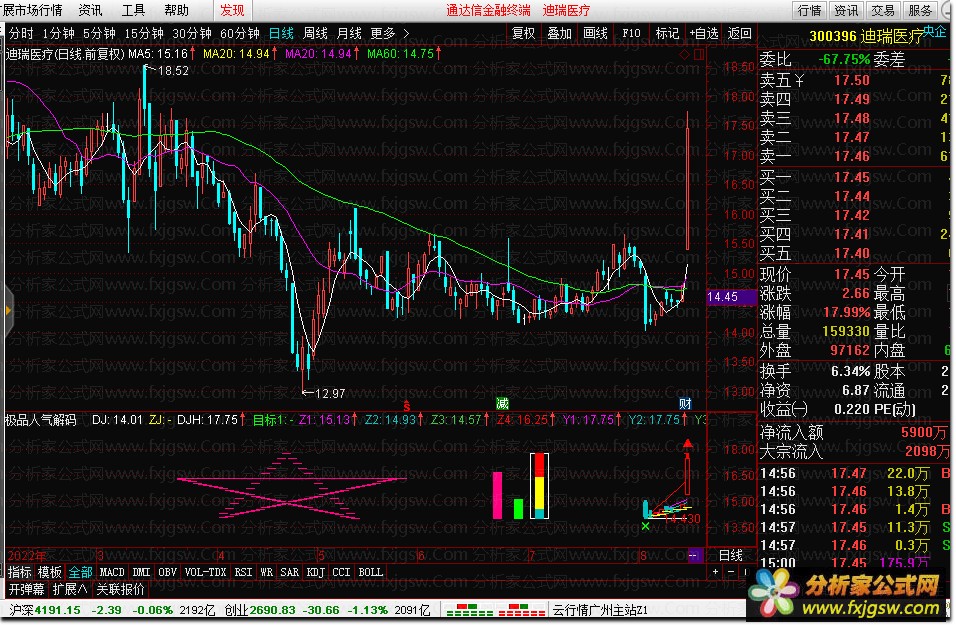Viewport: 956px width, 625px height.
Task: Switch to the VOL-TDX indicator
Action: [x=205, y=572]
